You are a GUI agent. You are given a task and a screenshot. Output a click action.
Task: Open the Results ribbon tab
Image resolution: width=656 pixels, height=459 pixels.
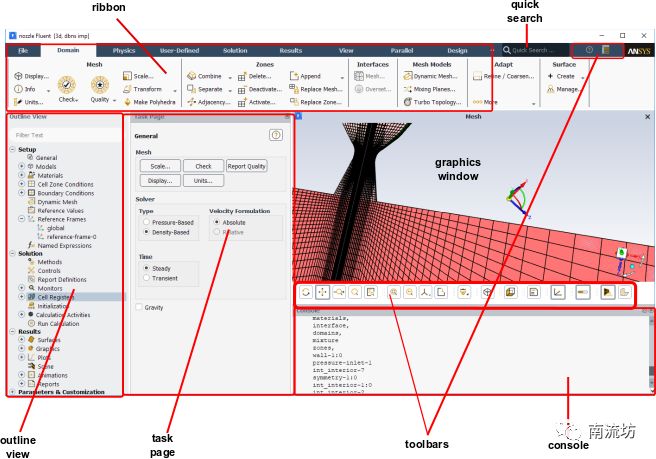point(290,50)
